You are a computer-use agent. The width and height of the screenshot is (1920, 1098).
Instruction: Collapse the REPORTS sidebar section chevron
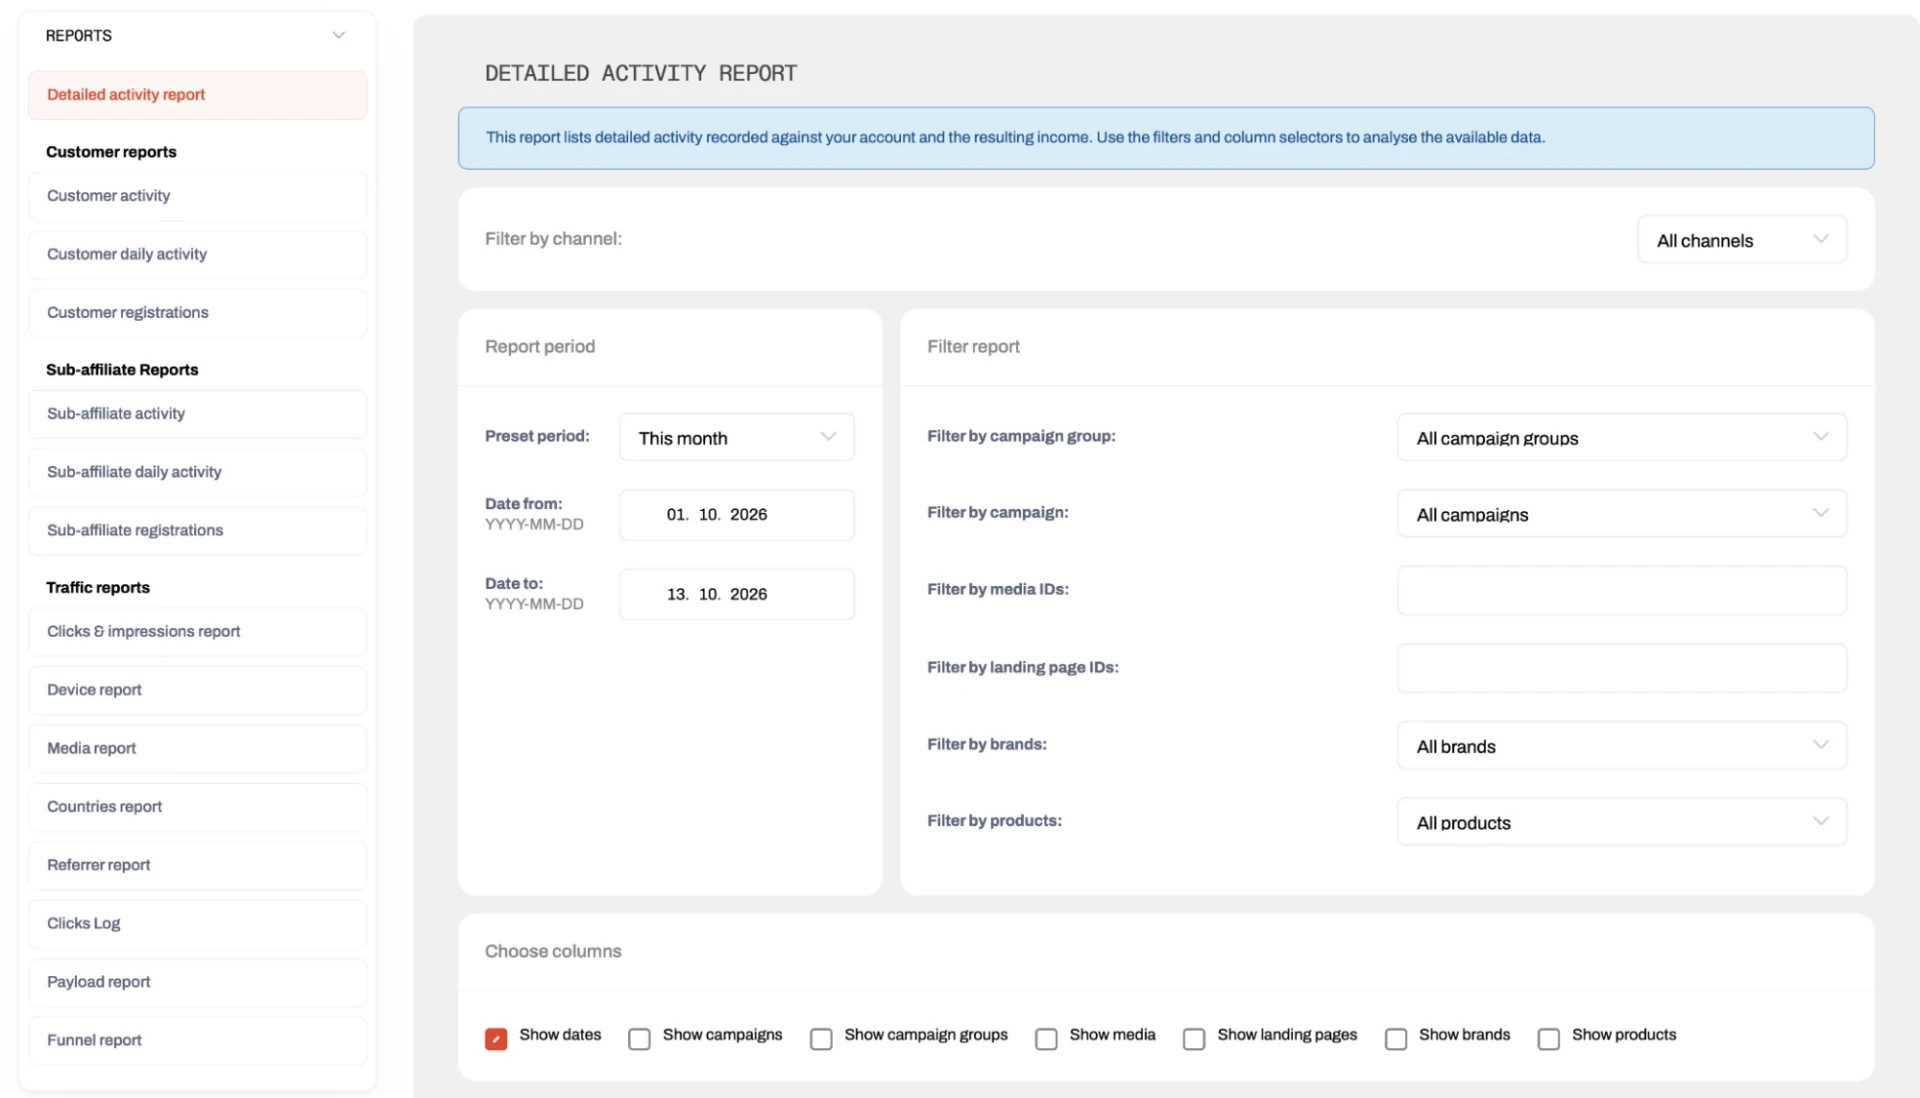click(x=339, y=35)
